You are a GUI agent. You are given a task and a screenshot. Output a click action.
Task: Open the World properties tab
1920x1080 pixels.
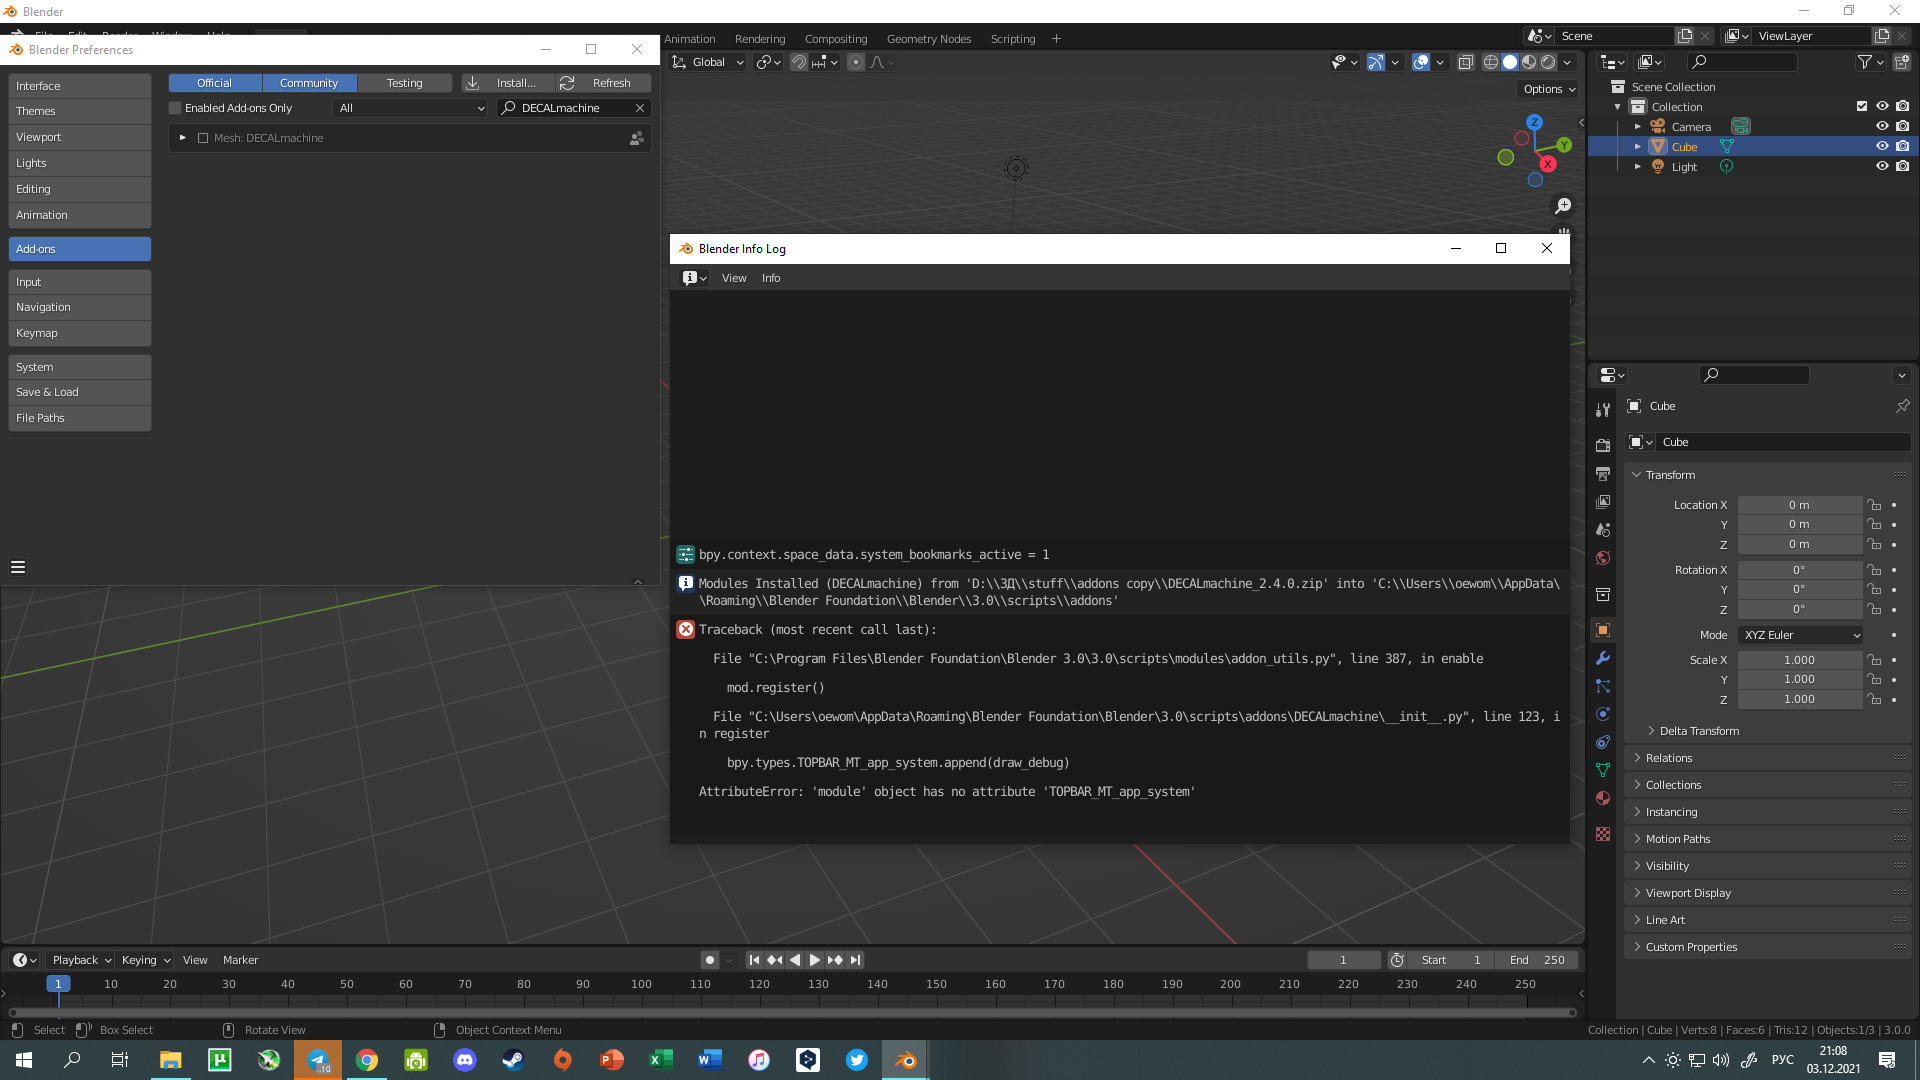point(1603,557)
